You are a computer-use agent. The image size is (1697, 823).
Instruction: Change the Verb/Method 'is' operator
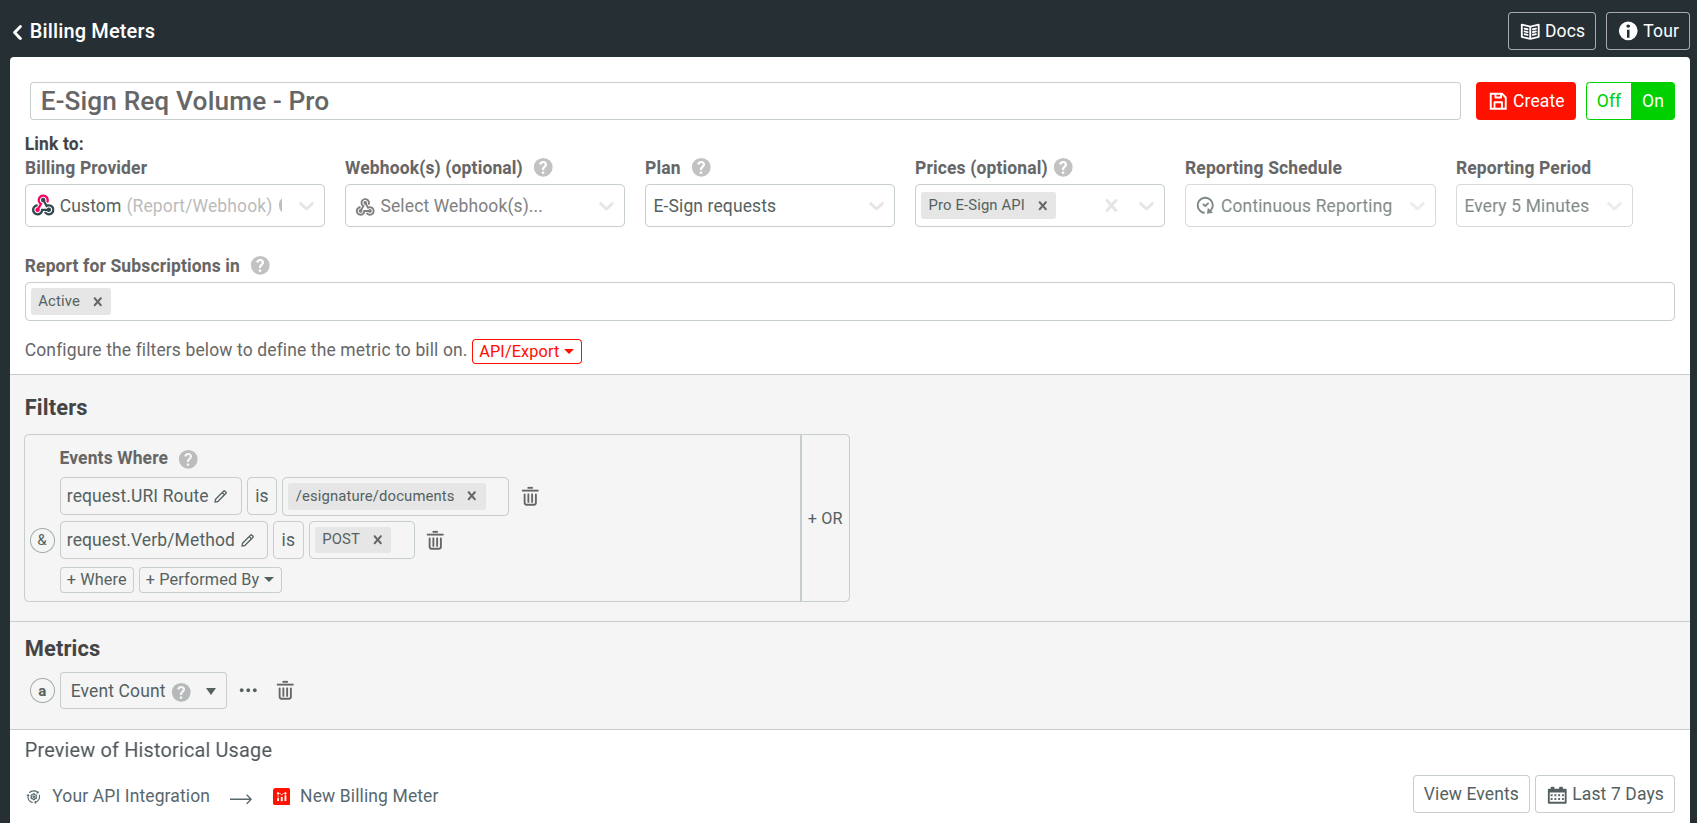coord(288,540)
